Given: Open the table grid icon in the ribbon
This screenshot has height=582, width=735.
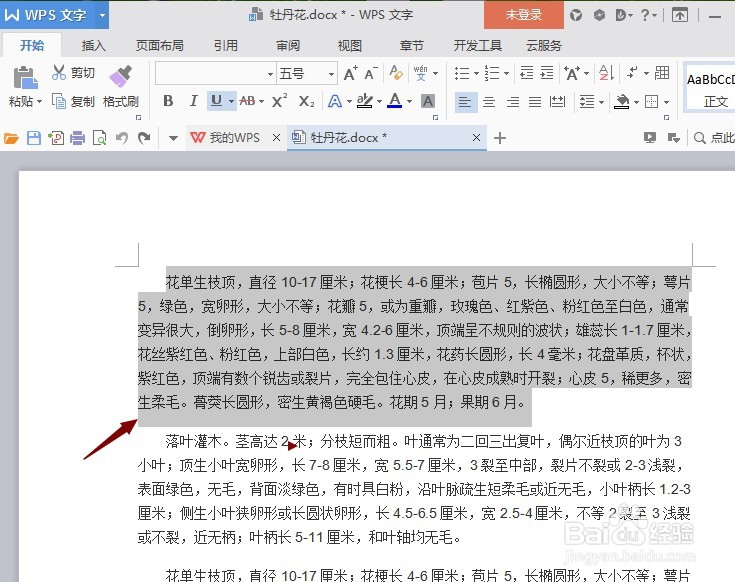Looking at the screenshot, I should pos(662,73).
